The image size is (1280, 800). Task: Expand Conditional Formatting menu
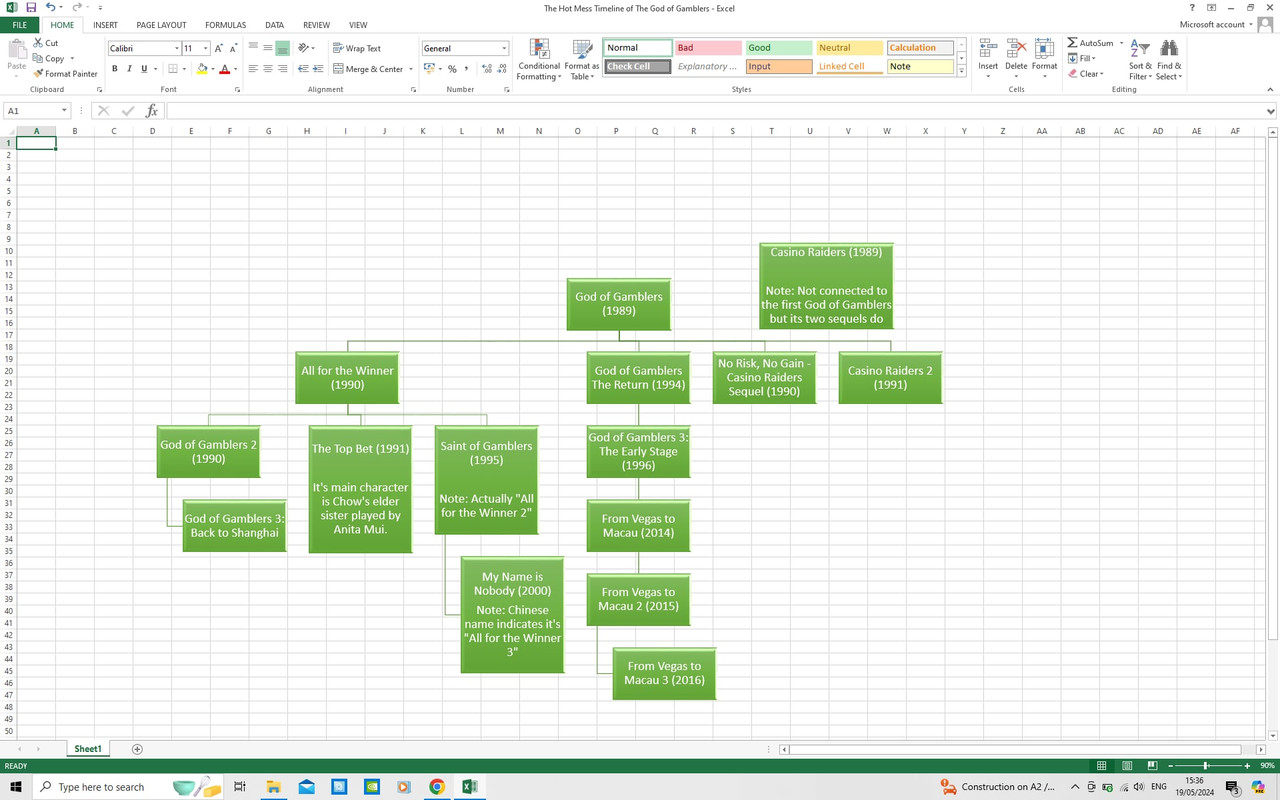coord(539,60)
